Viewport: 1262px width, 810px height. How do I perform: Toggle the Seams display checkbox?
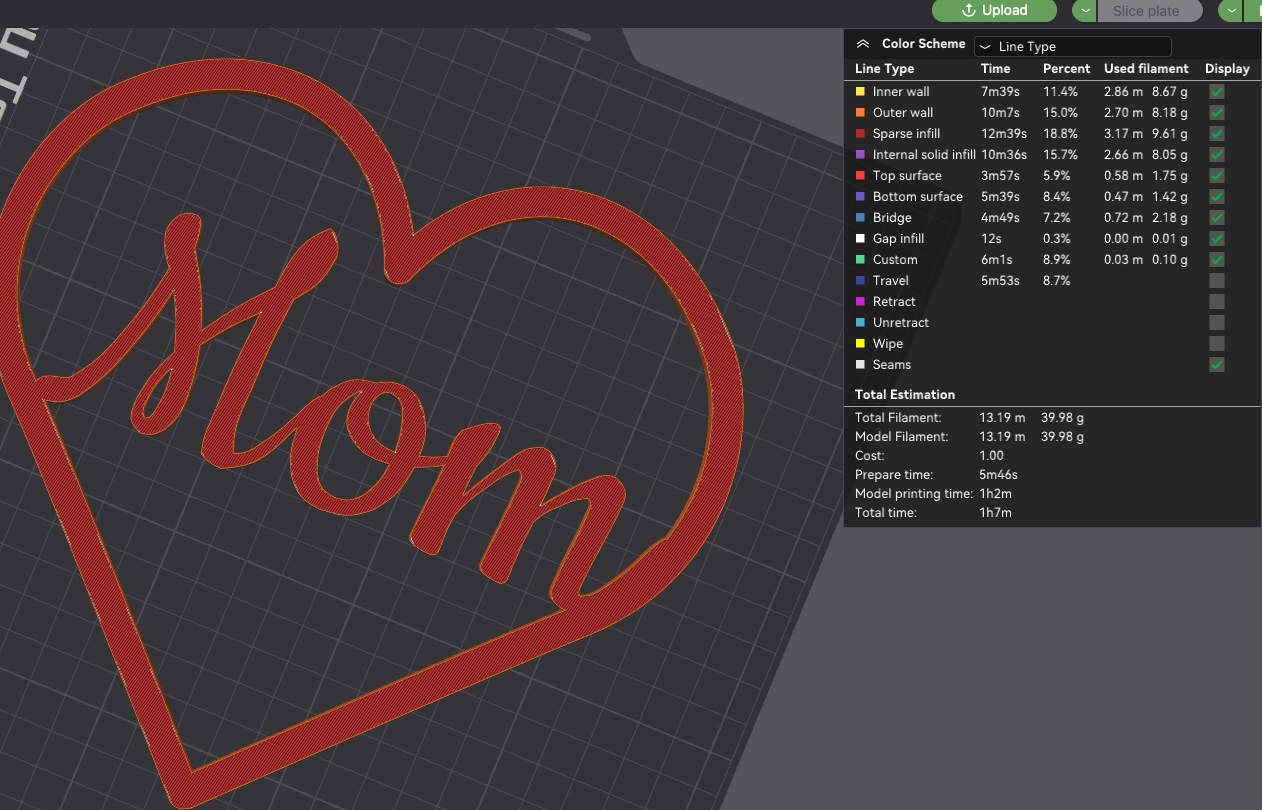click(x=1217, y=364)
